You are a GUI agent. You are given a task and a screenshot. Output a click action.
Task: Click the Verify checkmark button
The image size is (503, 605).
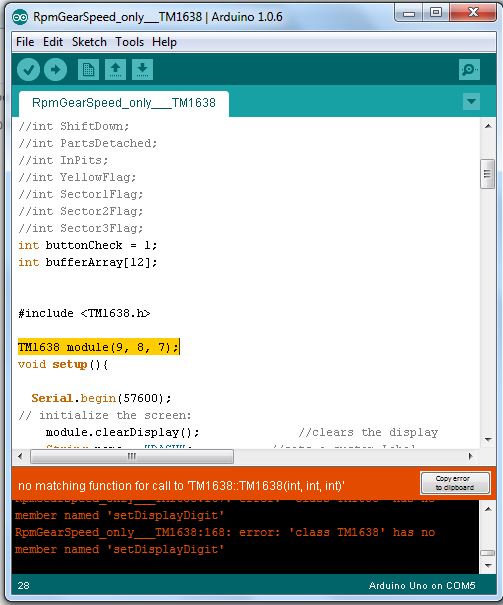click(28, 70)
